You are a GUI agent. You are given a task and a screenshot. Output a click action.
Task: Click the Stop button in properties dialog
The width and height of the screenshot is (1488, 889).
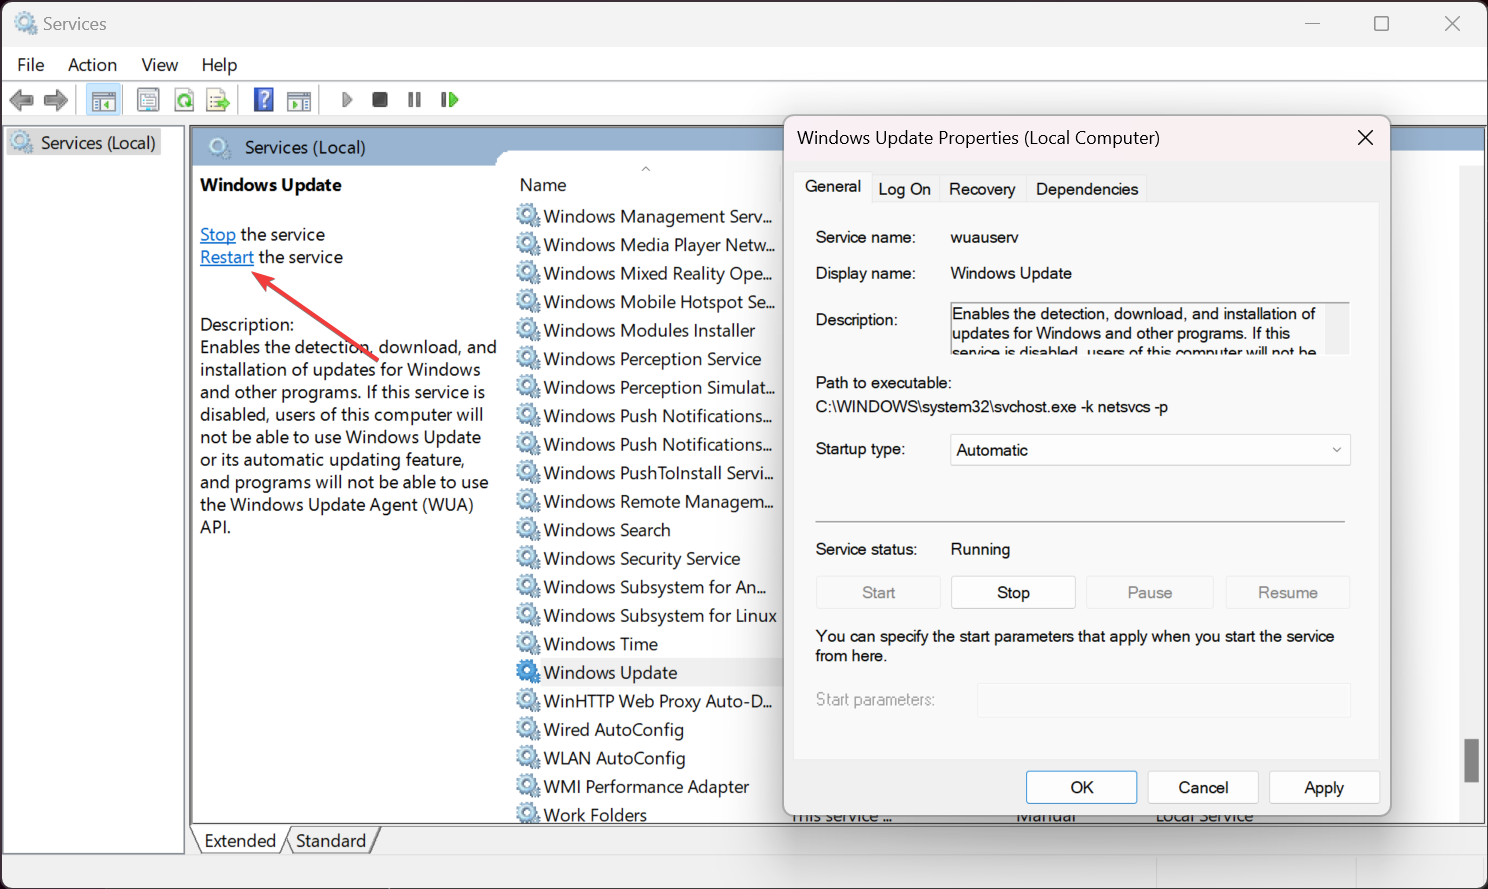pos(1013,592)
